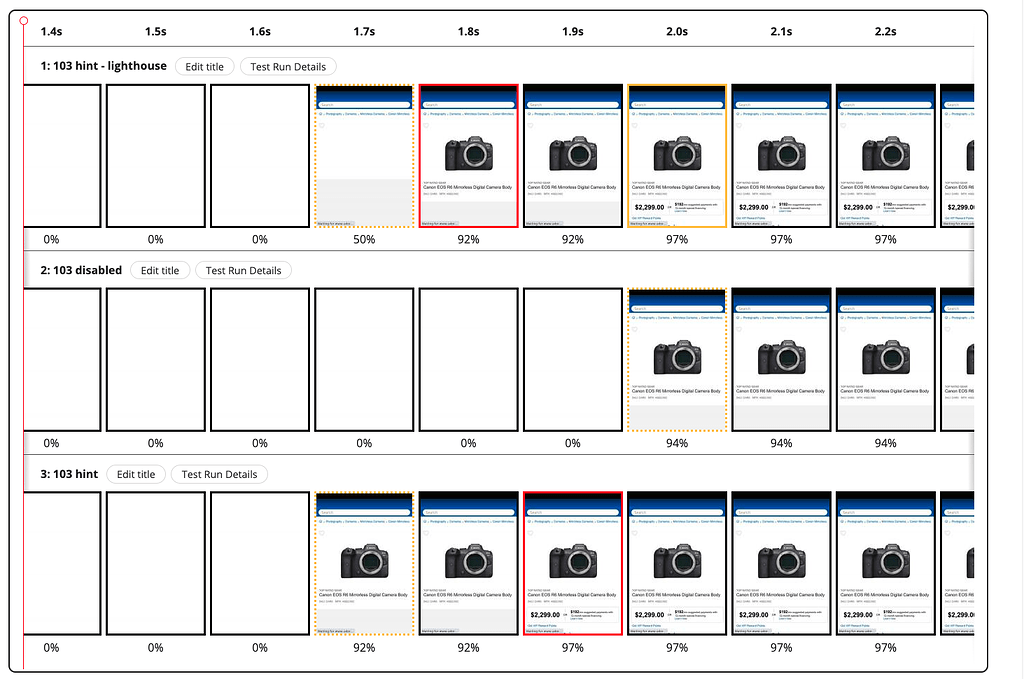The height and width of the screenshot is (679, 1024).
Task: Click Edit title for the lighthouse run
Action: coord(204,66)
